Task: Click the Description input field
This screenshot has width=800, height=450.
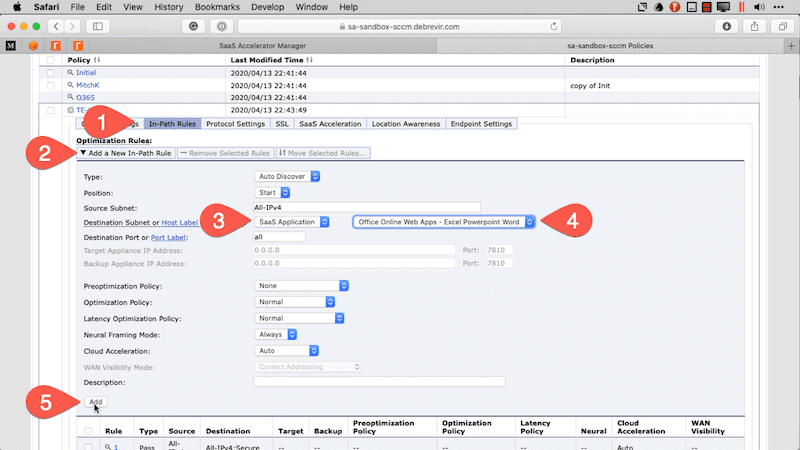Action: [379, 382]
